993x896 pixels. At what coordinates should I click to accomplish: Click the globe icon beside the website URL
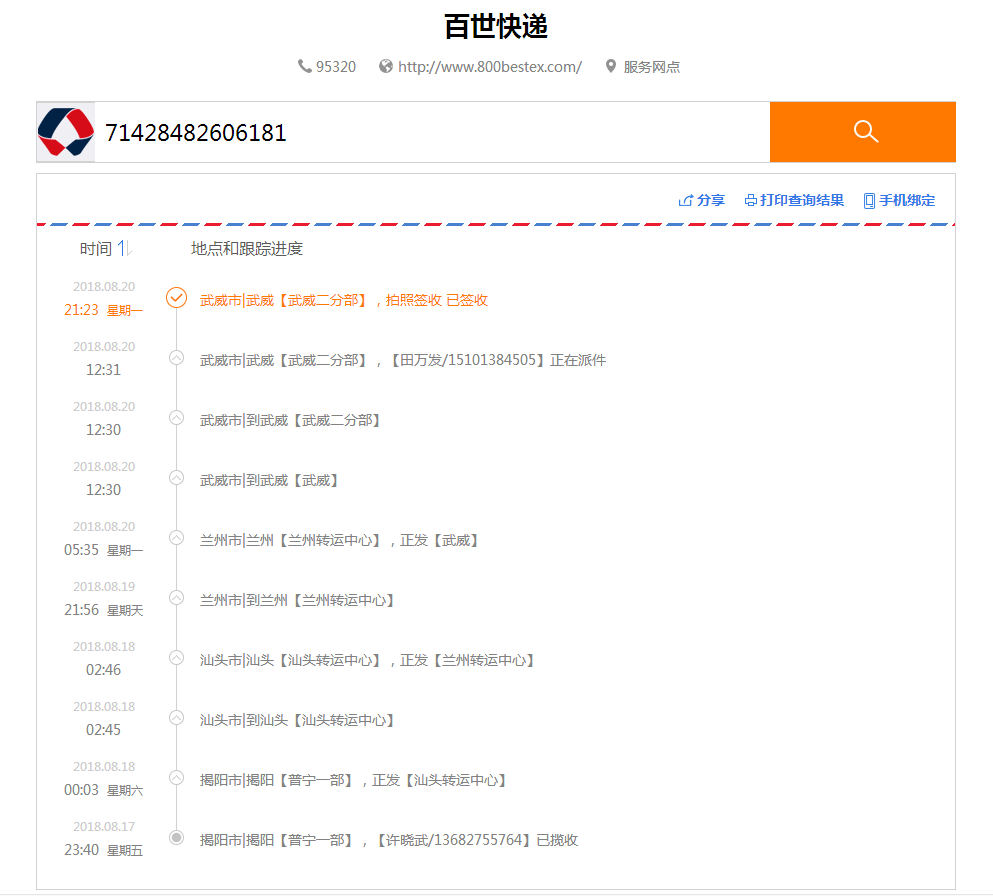(386, 66)
